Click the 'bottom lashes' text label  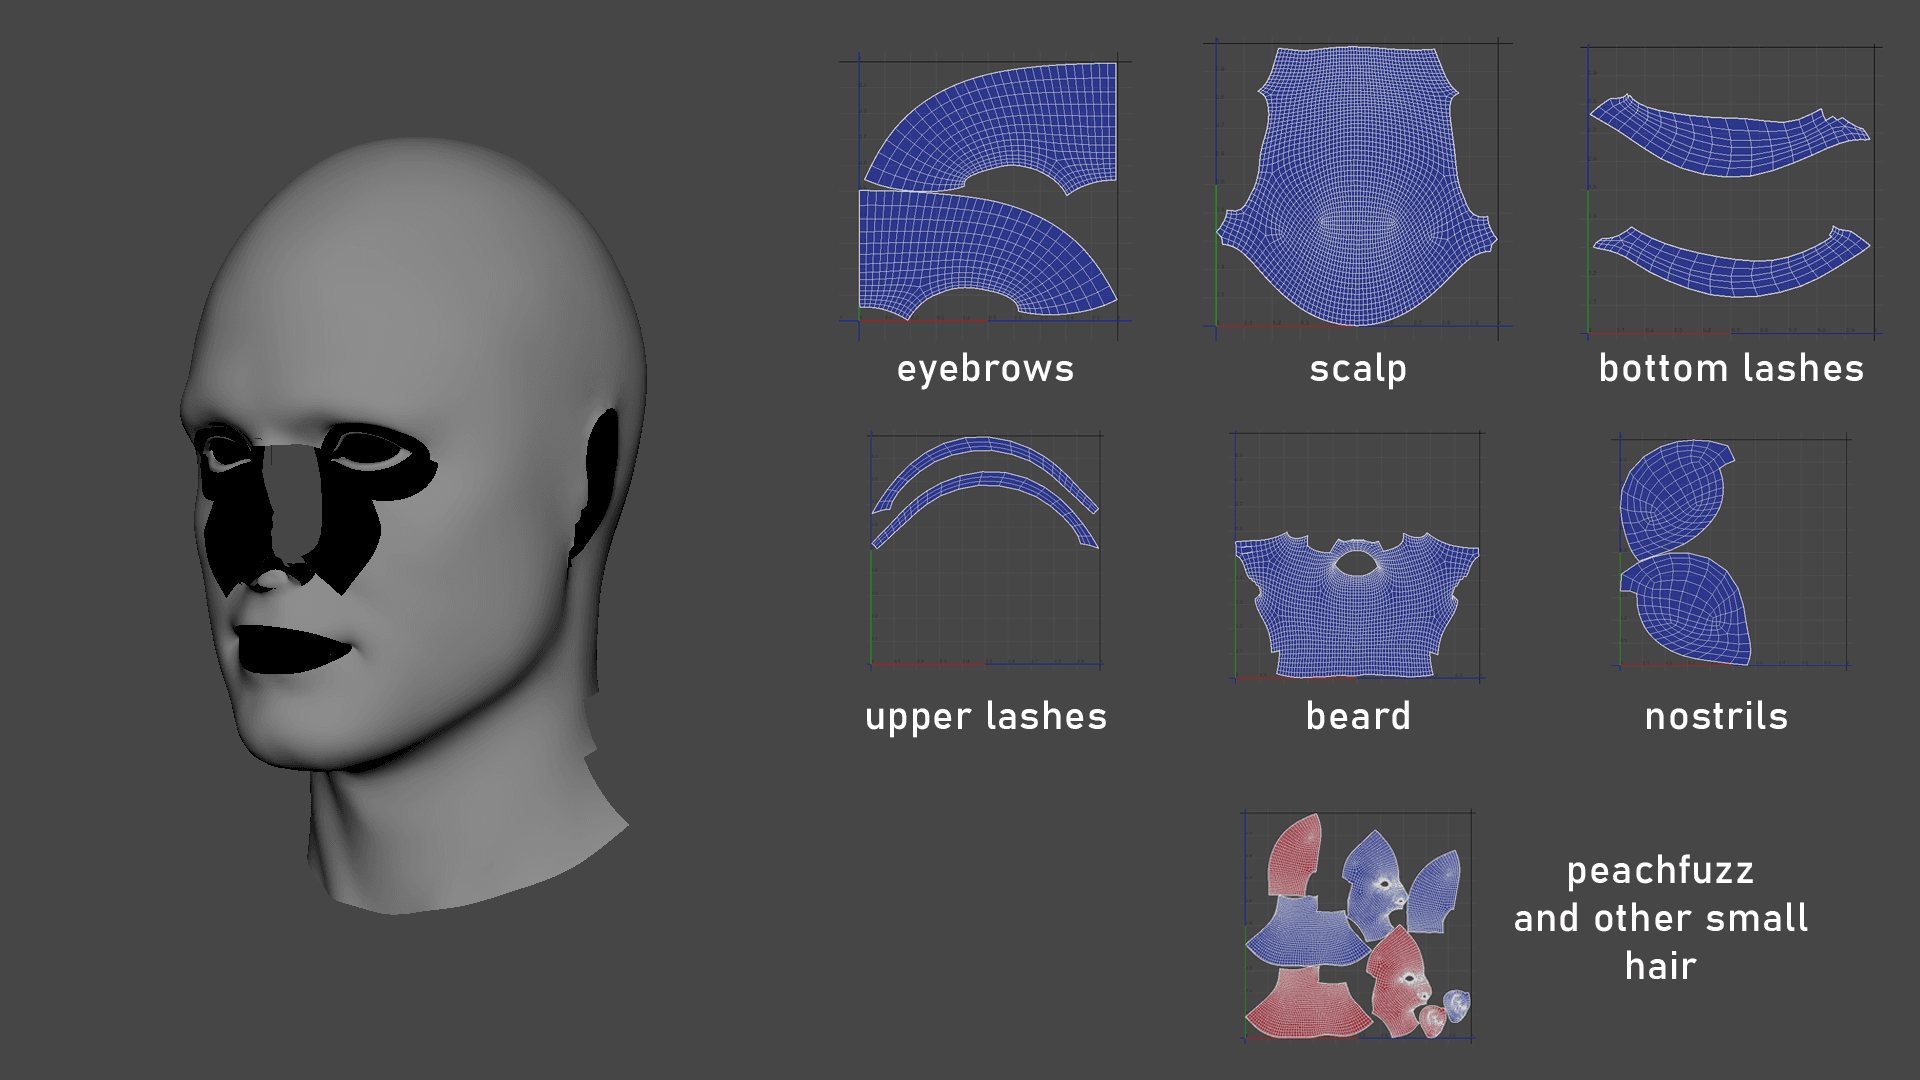pyautogui.click(x=1731, y=369)
